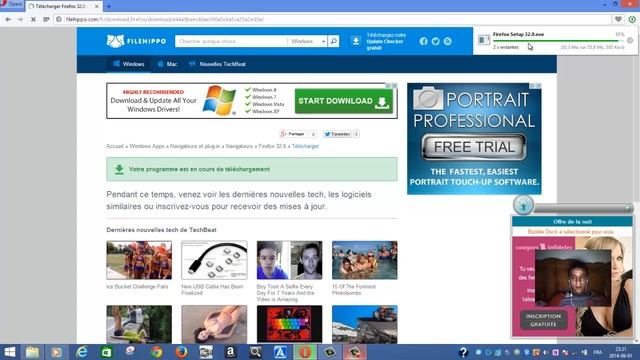This screenshot has height=360, width=640.
Task: Switch to the Windows nav tab
Action: pyautogui.click(x=129, y=64)
